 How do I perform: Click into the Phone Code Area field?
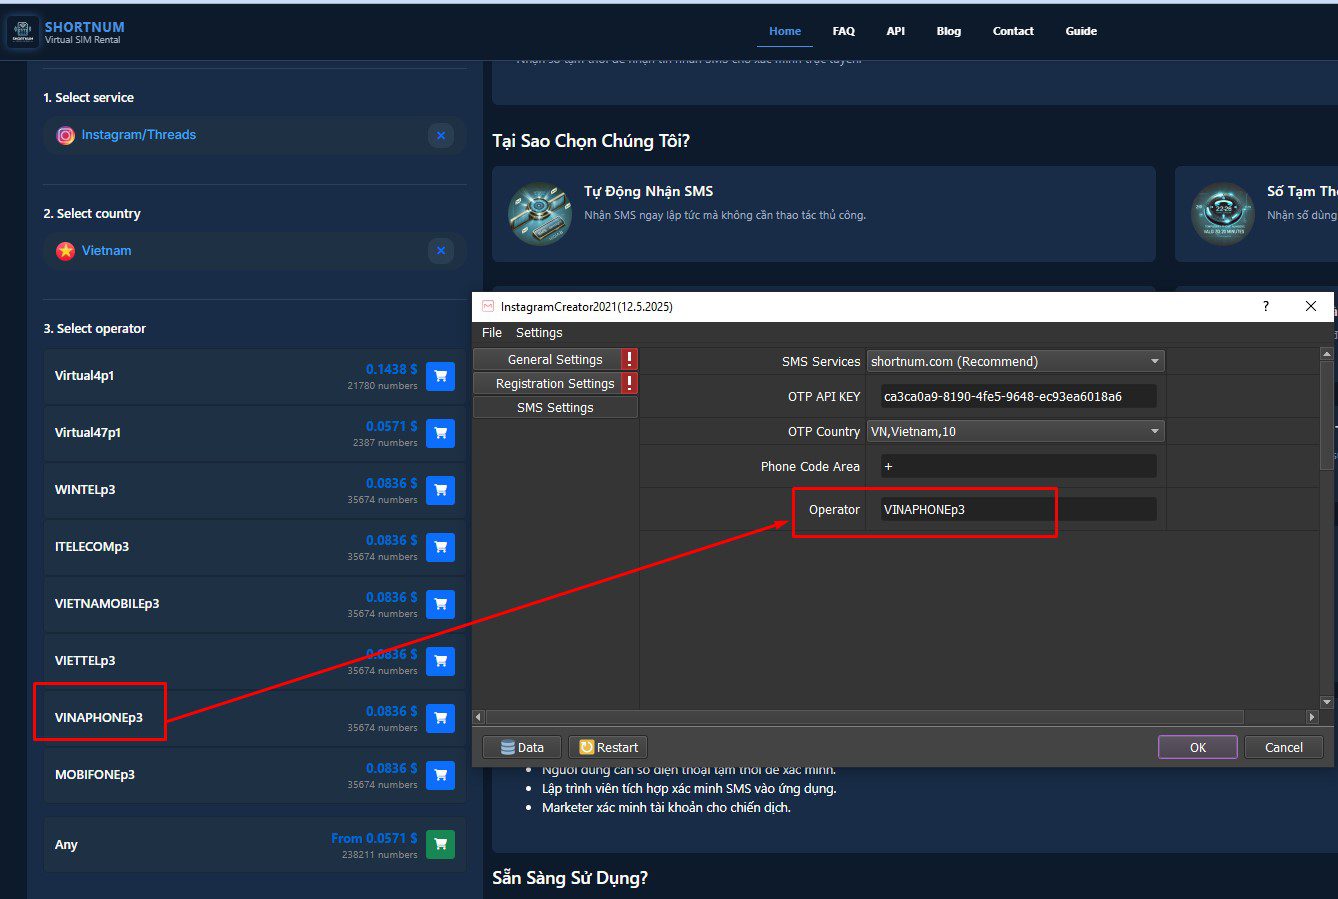[1018, 466]
